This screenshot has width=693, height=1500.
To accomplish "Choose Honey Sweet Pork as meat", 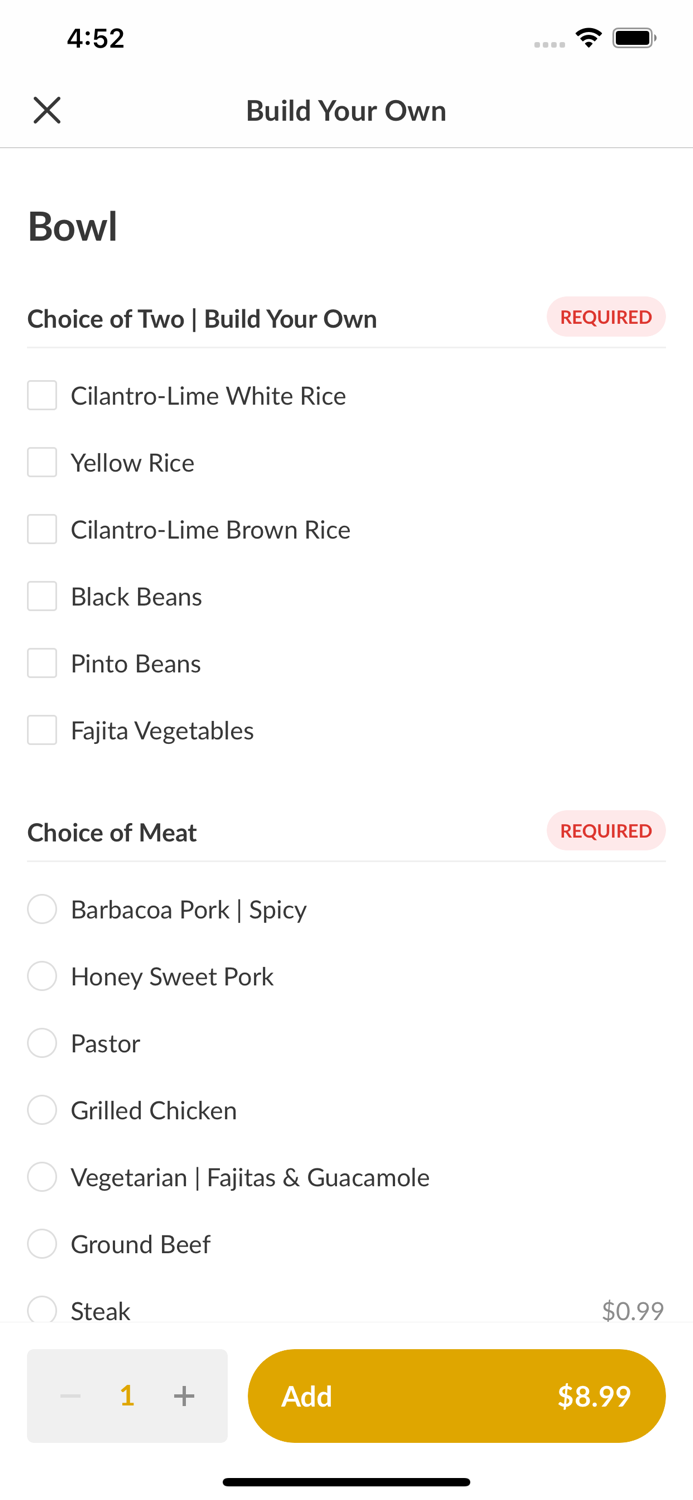I will (x=42, y=977).
